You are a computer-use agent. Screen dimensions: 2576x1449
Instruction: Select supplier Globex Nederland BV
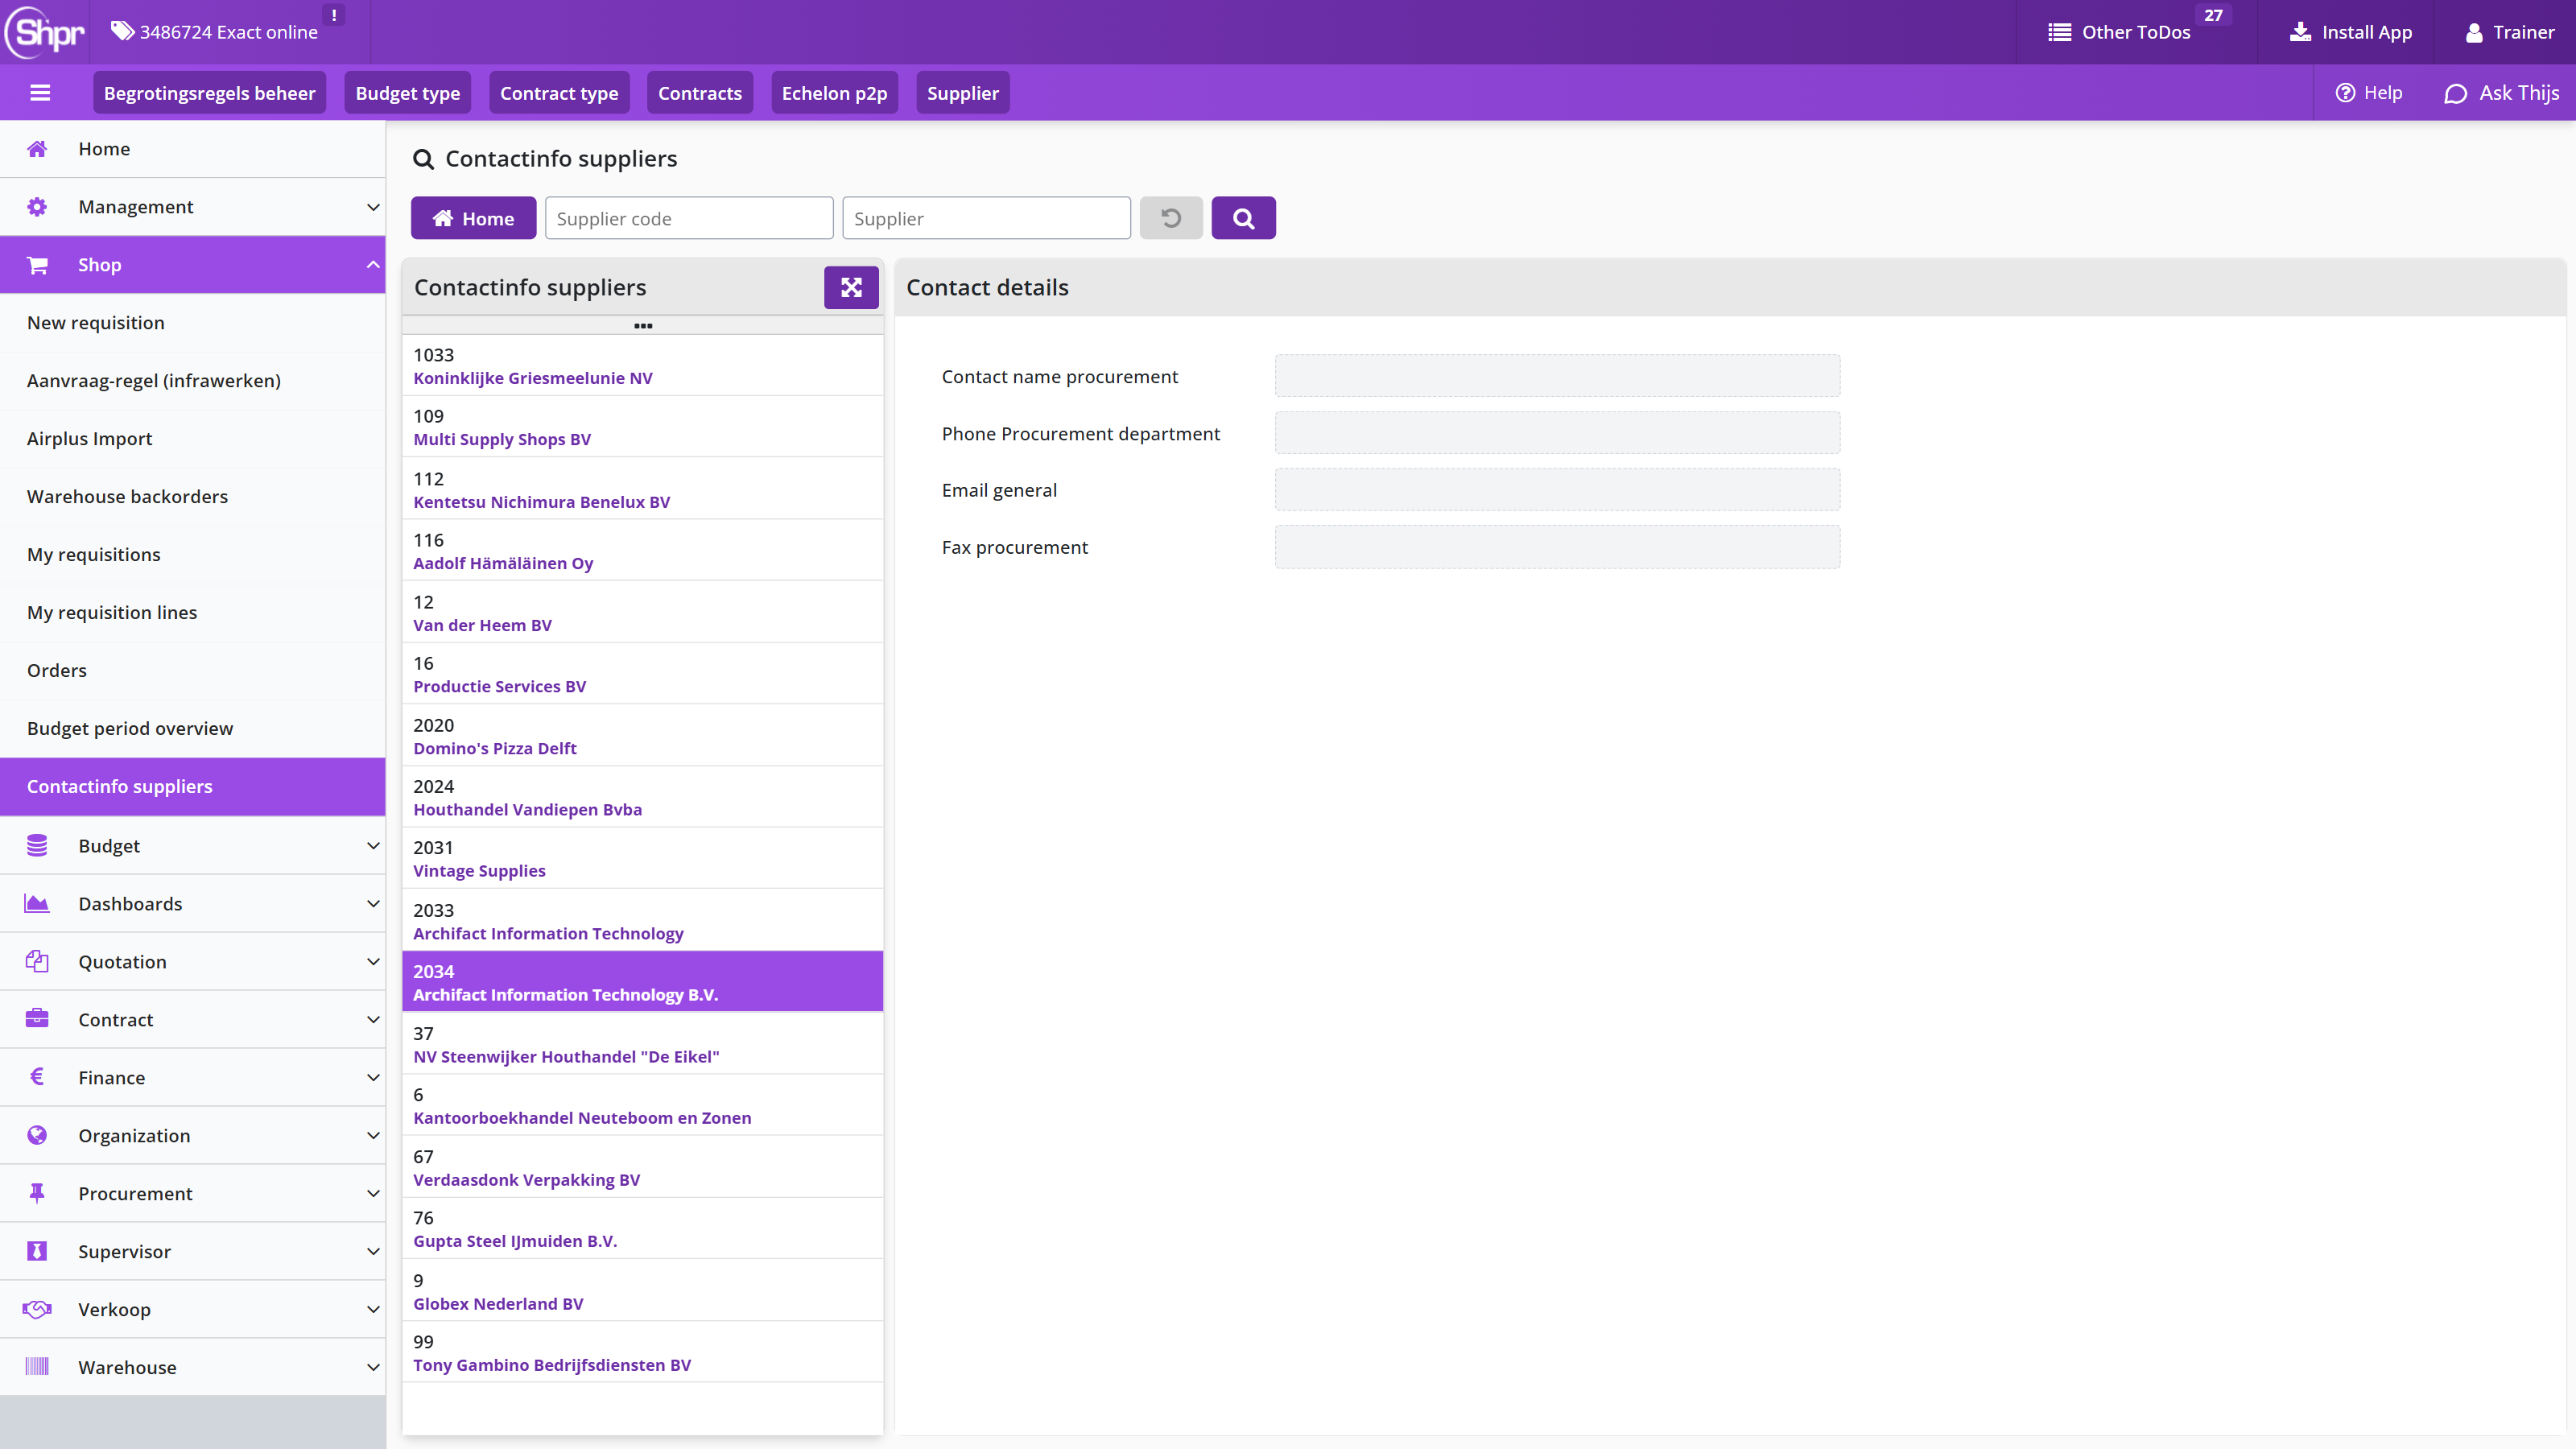point(642,1291)
